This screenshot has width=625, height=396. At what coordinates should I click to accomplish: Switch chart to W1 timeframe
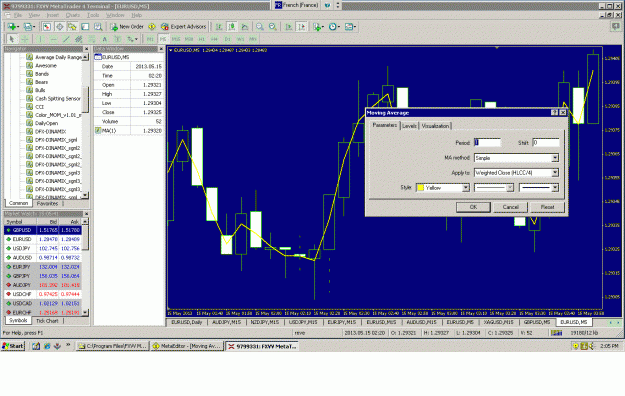[240, 39]
